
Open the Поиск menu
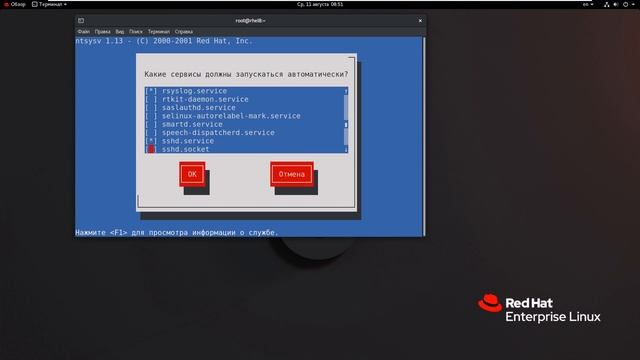136,31
